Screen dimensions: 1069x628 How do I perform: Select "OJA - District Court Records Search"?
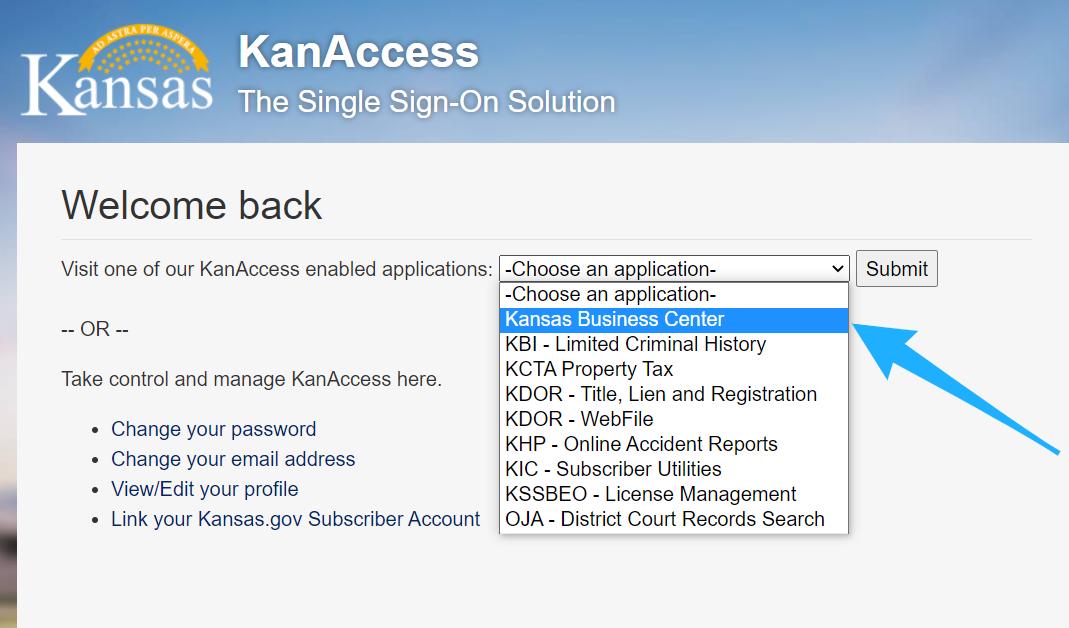tap(666, 519)
